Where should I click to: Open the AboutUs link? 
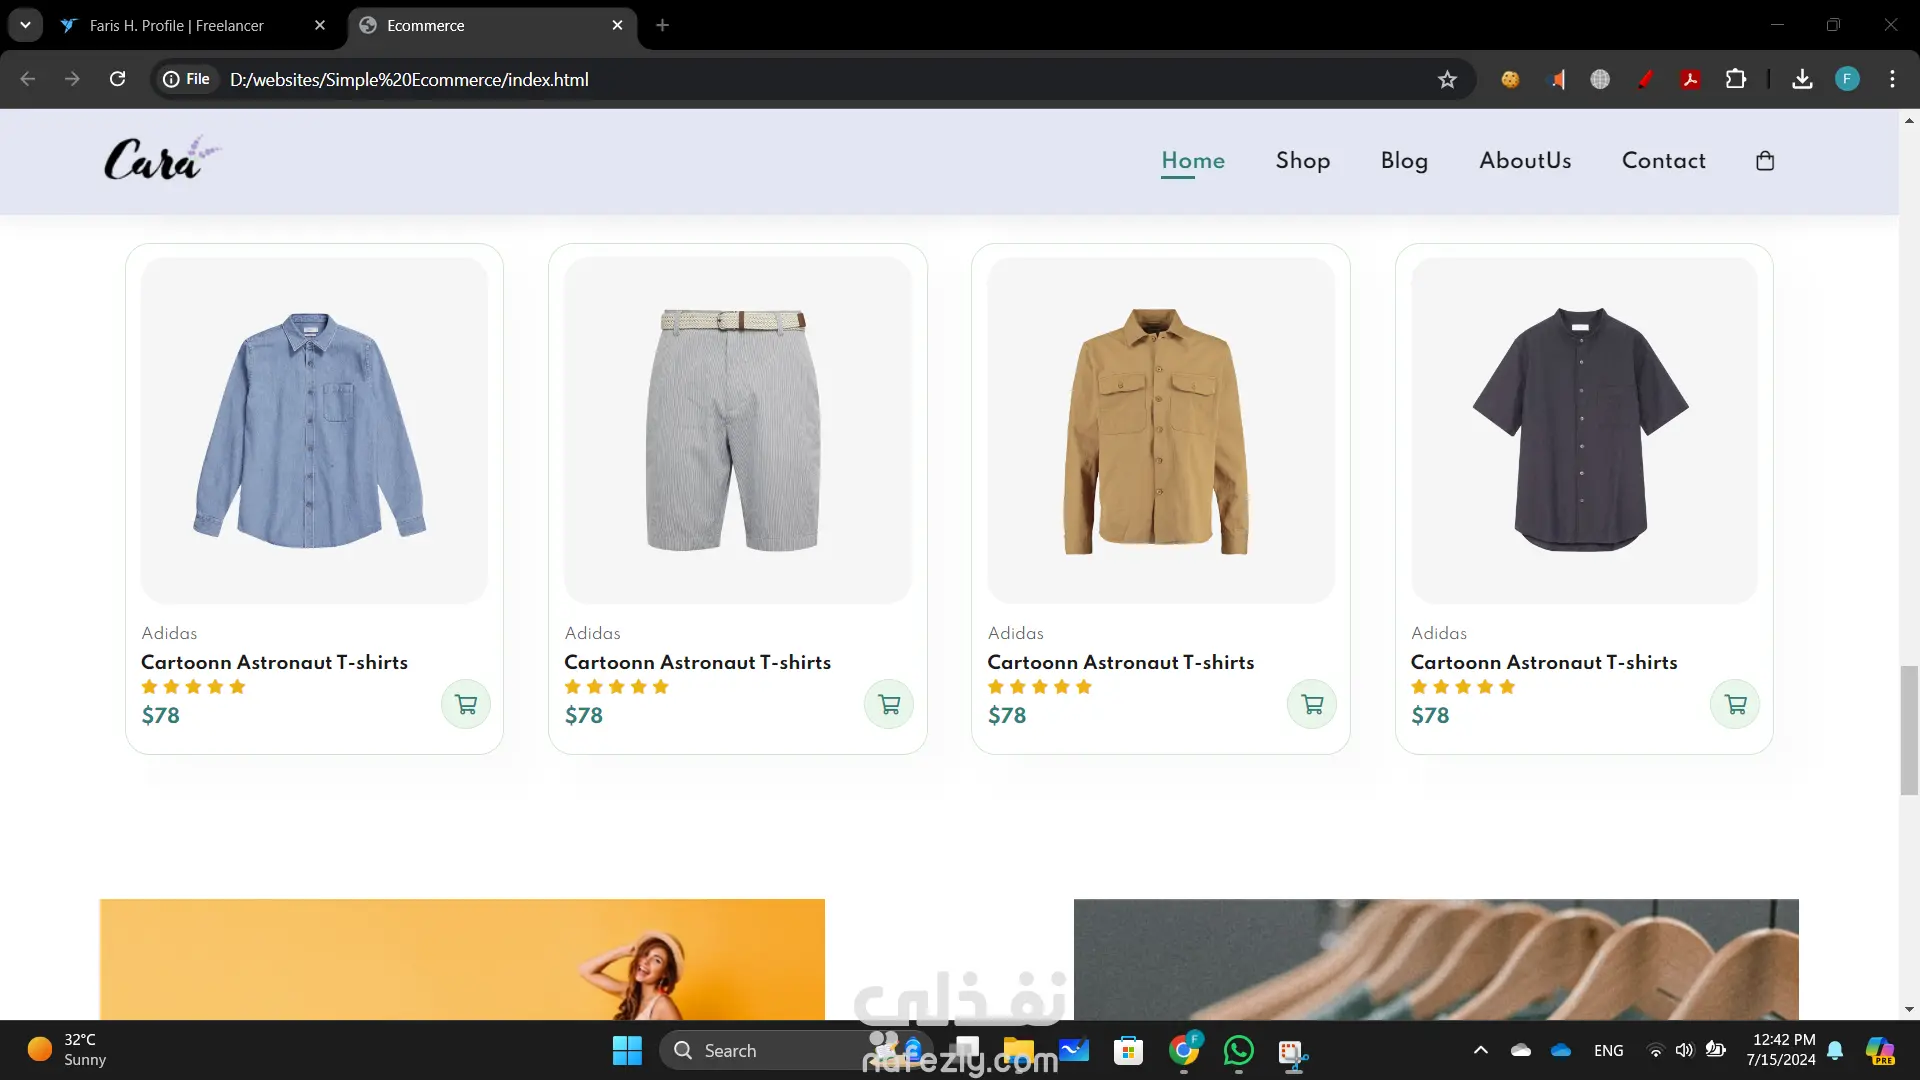(x=1525, y=161)
